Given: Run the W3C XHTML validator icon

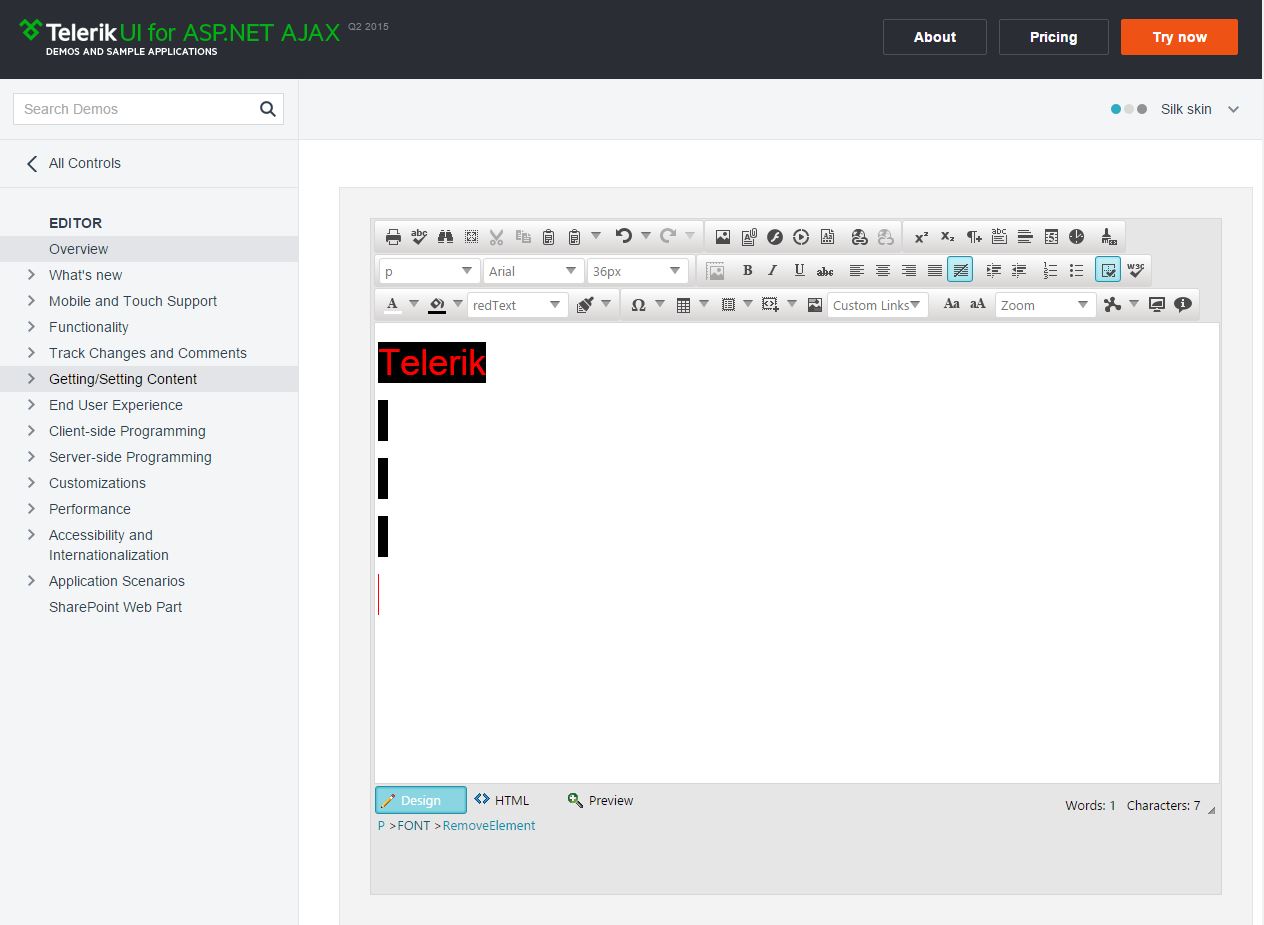Looking at the screenshot, I should point(1135,270).
